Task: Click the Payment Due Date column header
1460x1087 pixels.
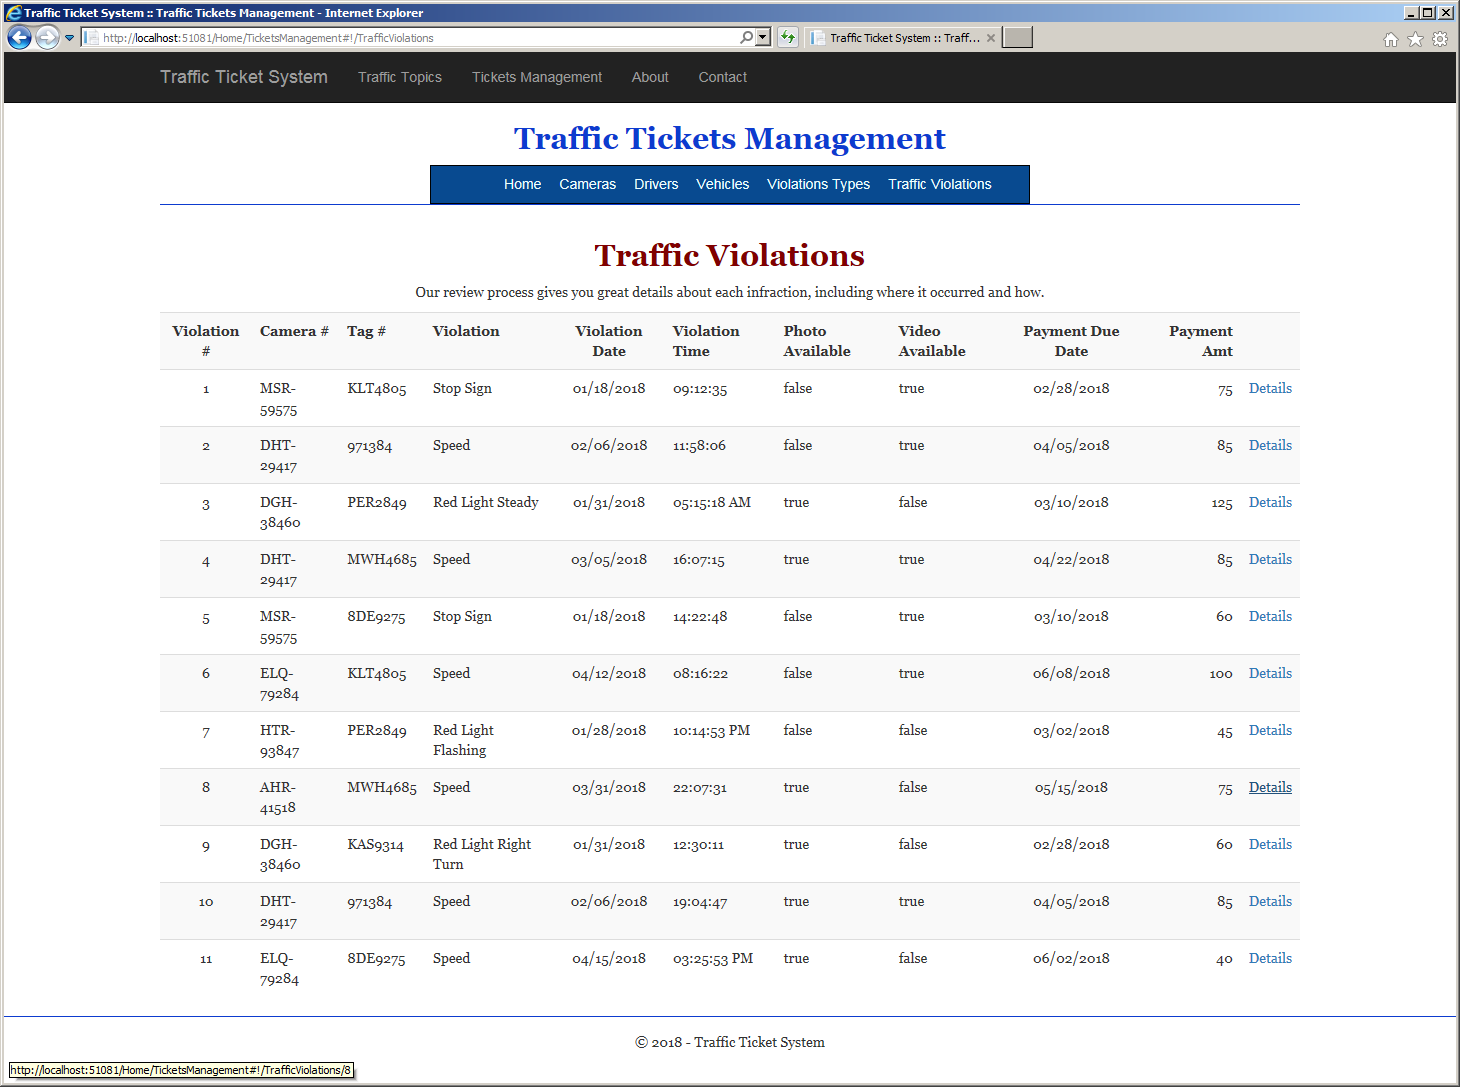Action: tap(1071, 341)
